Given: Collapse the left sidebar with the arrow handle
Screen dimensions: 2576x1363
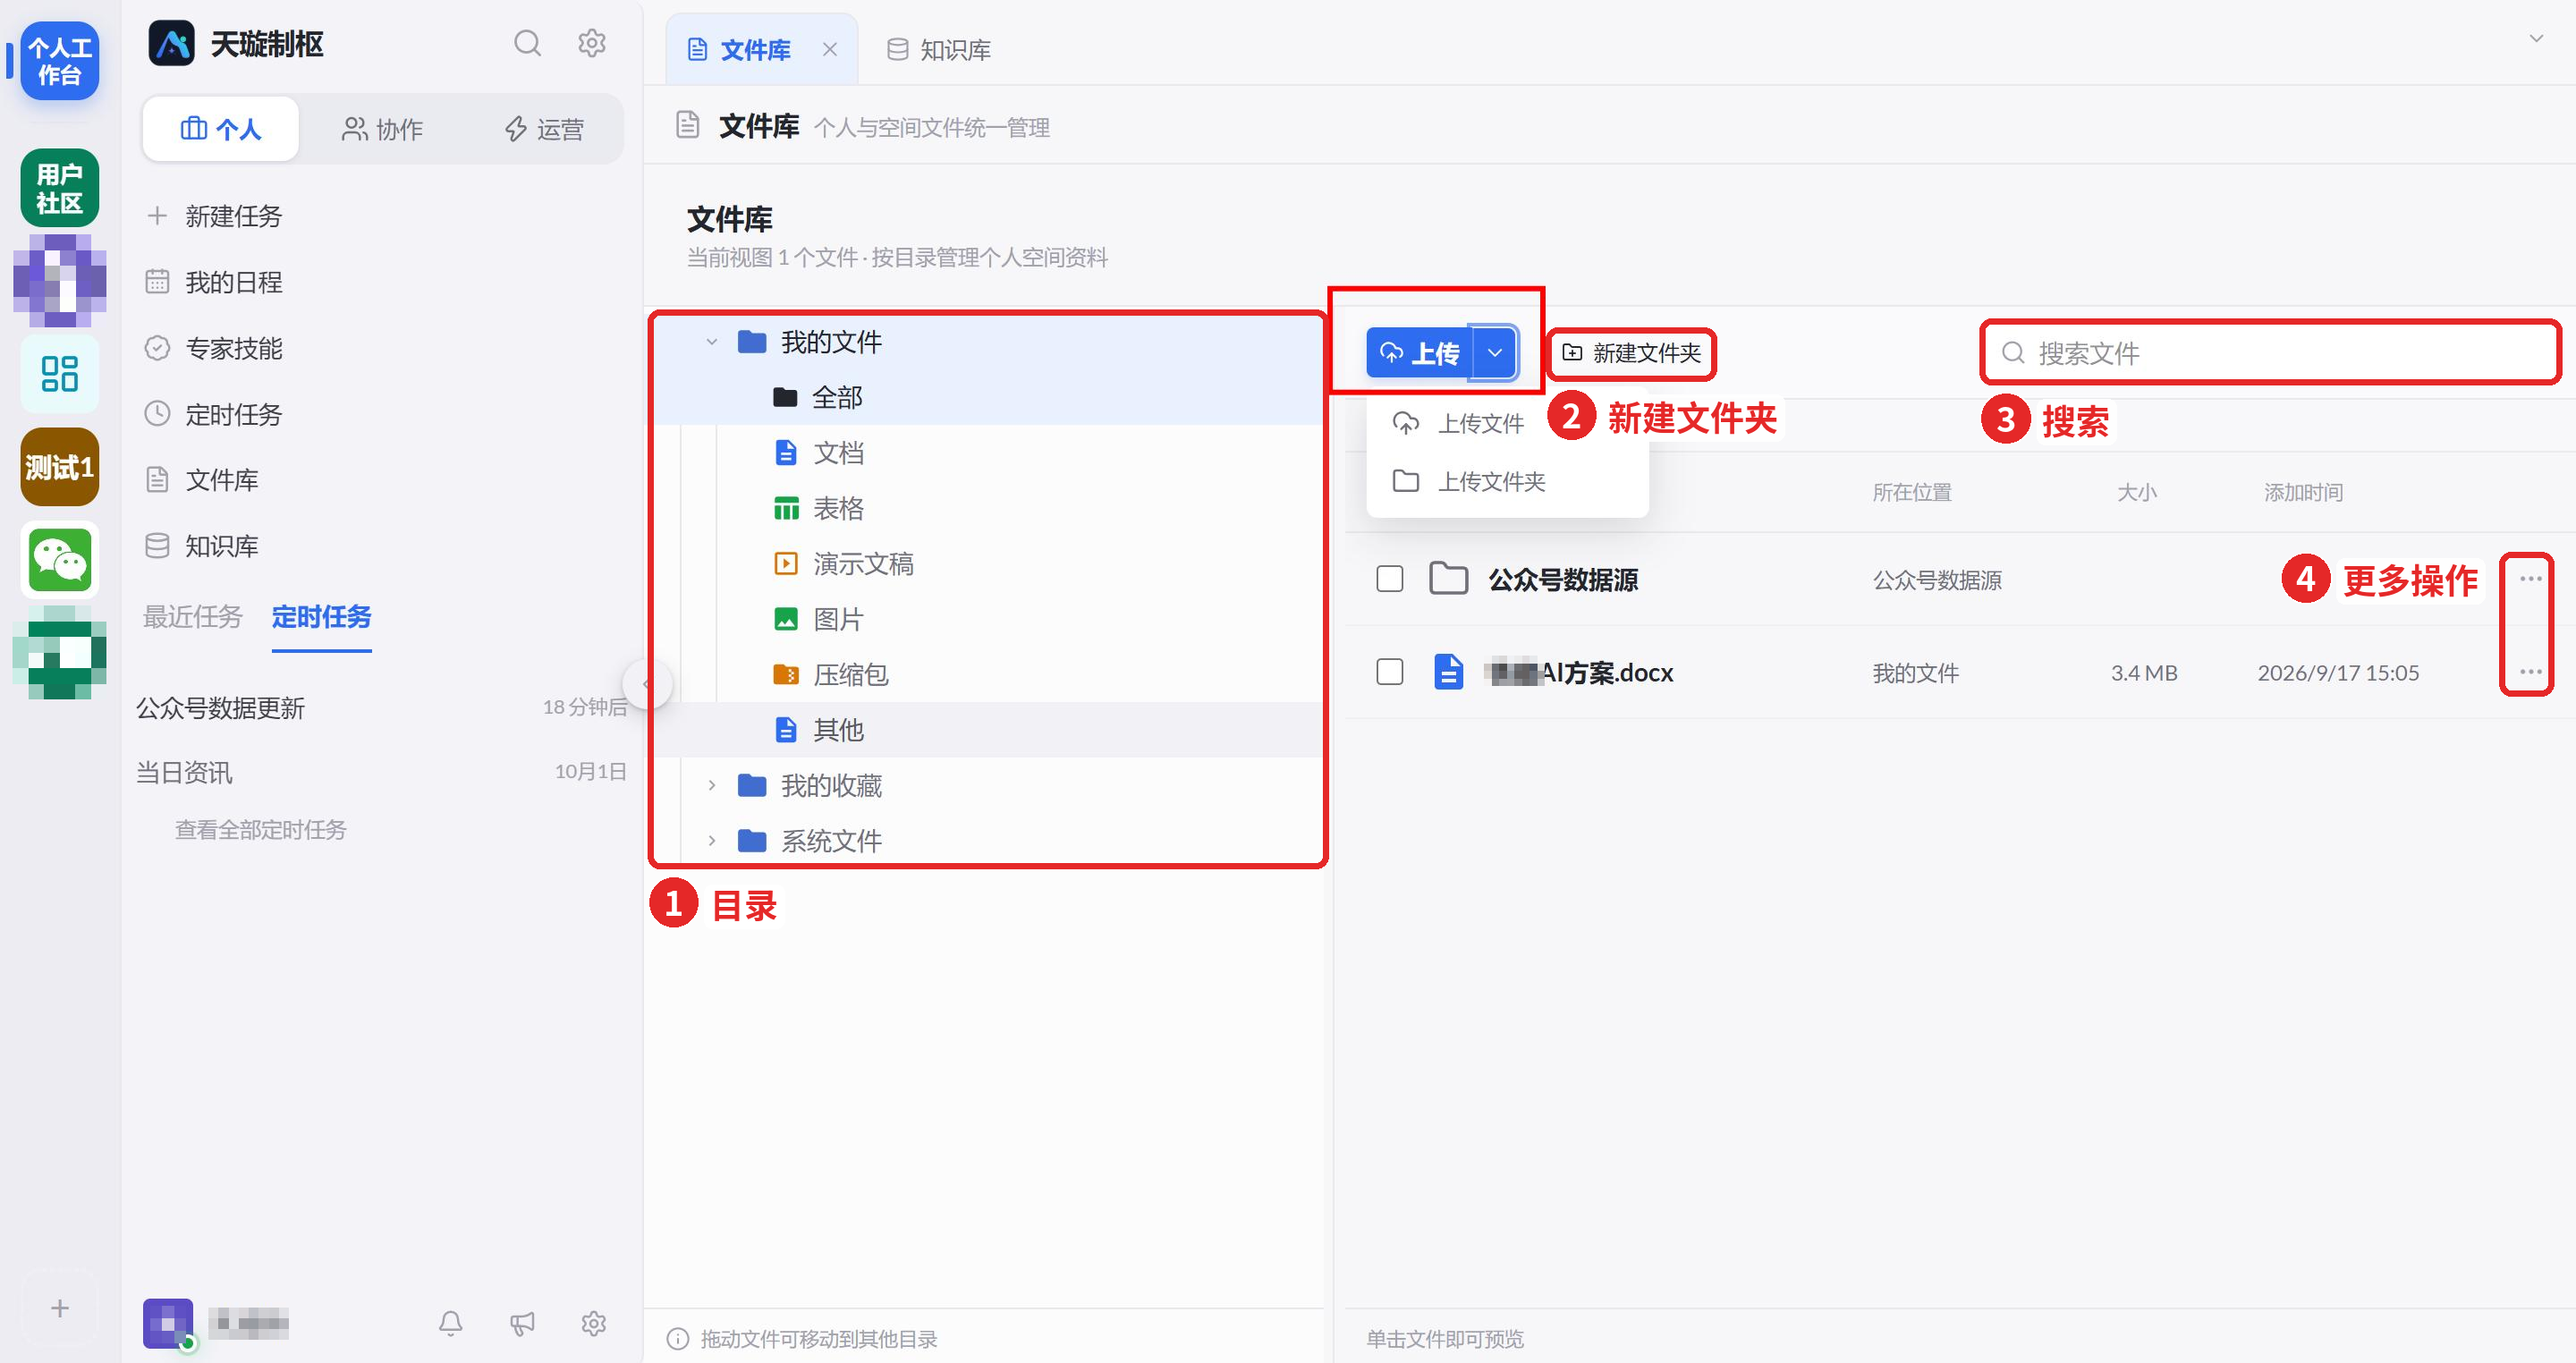Looking at the screenshot, I should point(647,684).
